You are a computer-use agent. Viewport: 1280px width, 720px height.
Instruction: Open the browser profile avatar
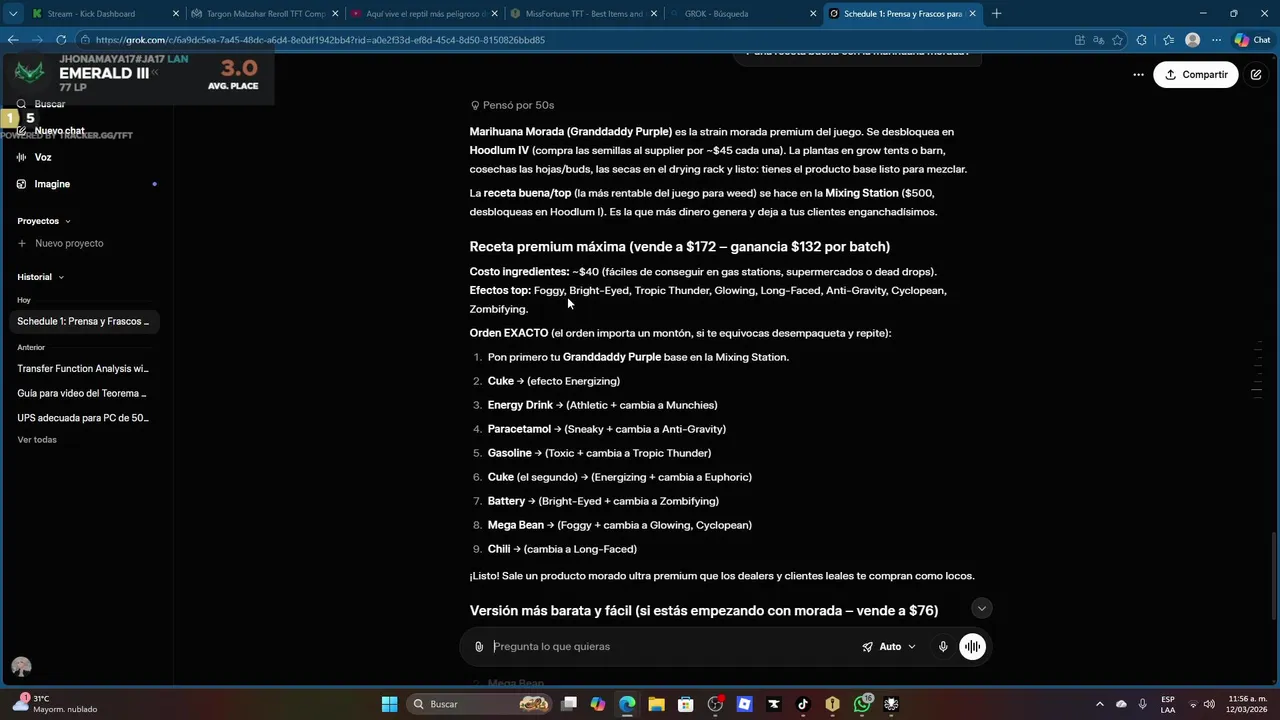tap(1192, 40)
